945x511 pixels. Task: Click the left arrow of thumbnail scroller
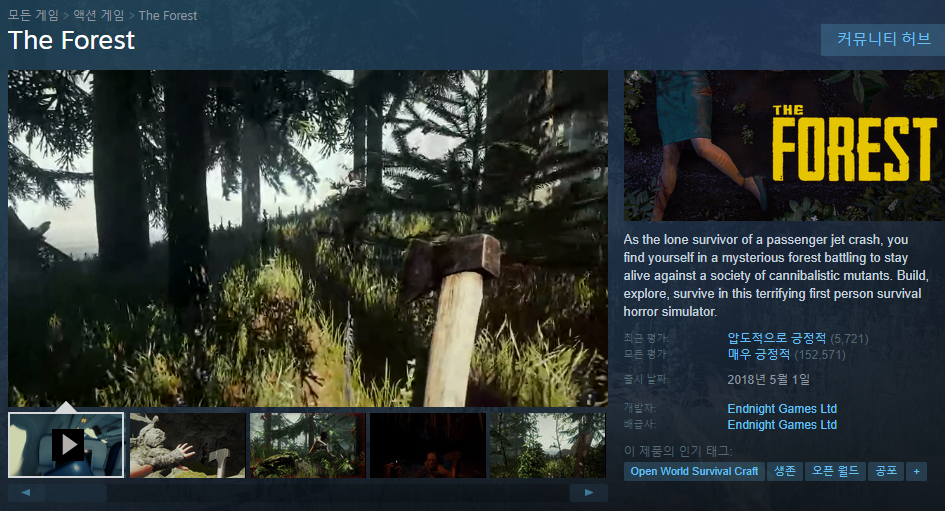pos(27,492)
